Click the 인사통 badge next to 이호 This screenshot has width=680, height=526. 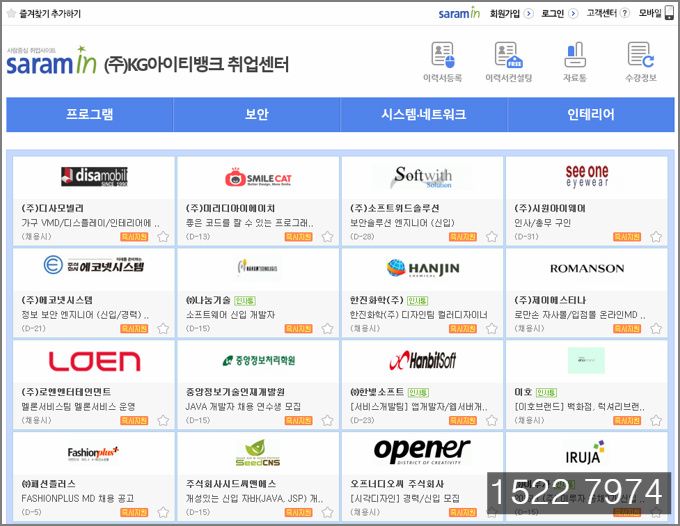click(x=546, y=392)
